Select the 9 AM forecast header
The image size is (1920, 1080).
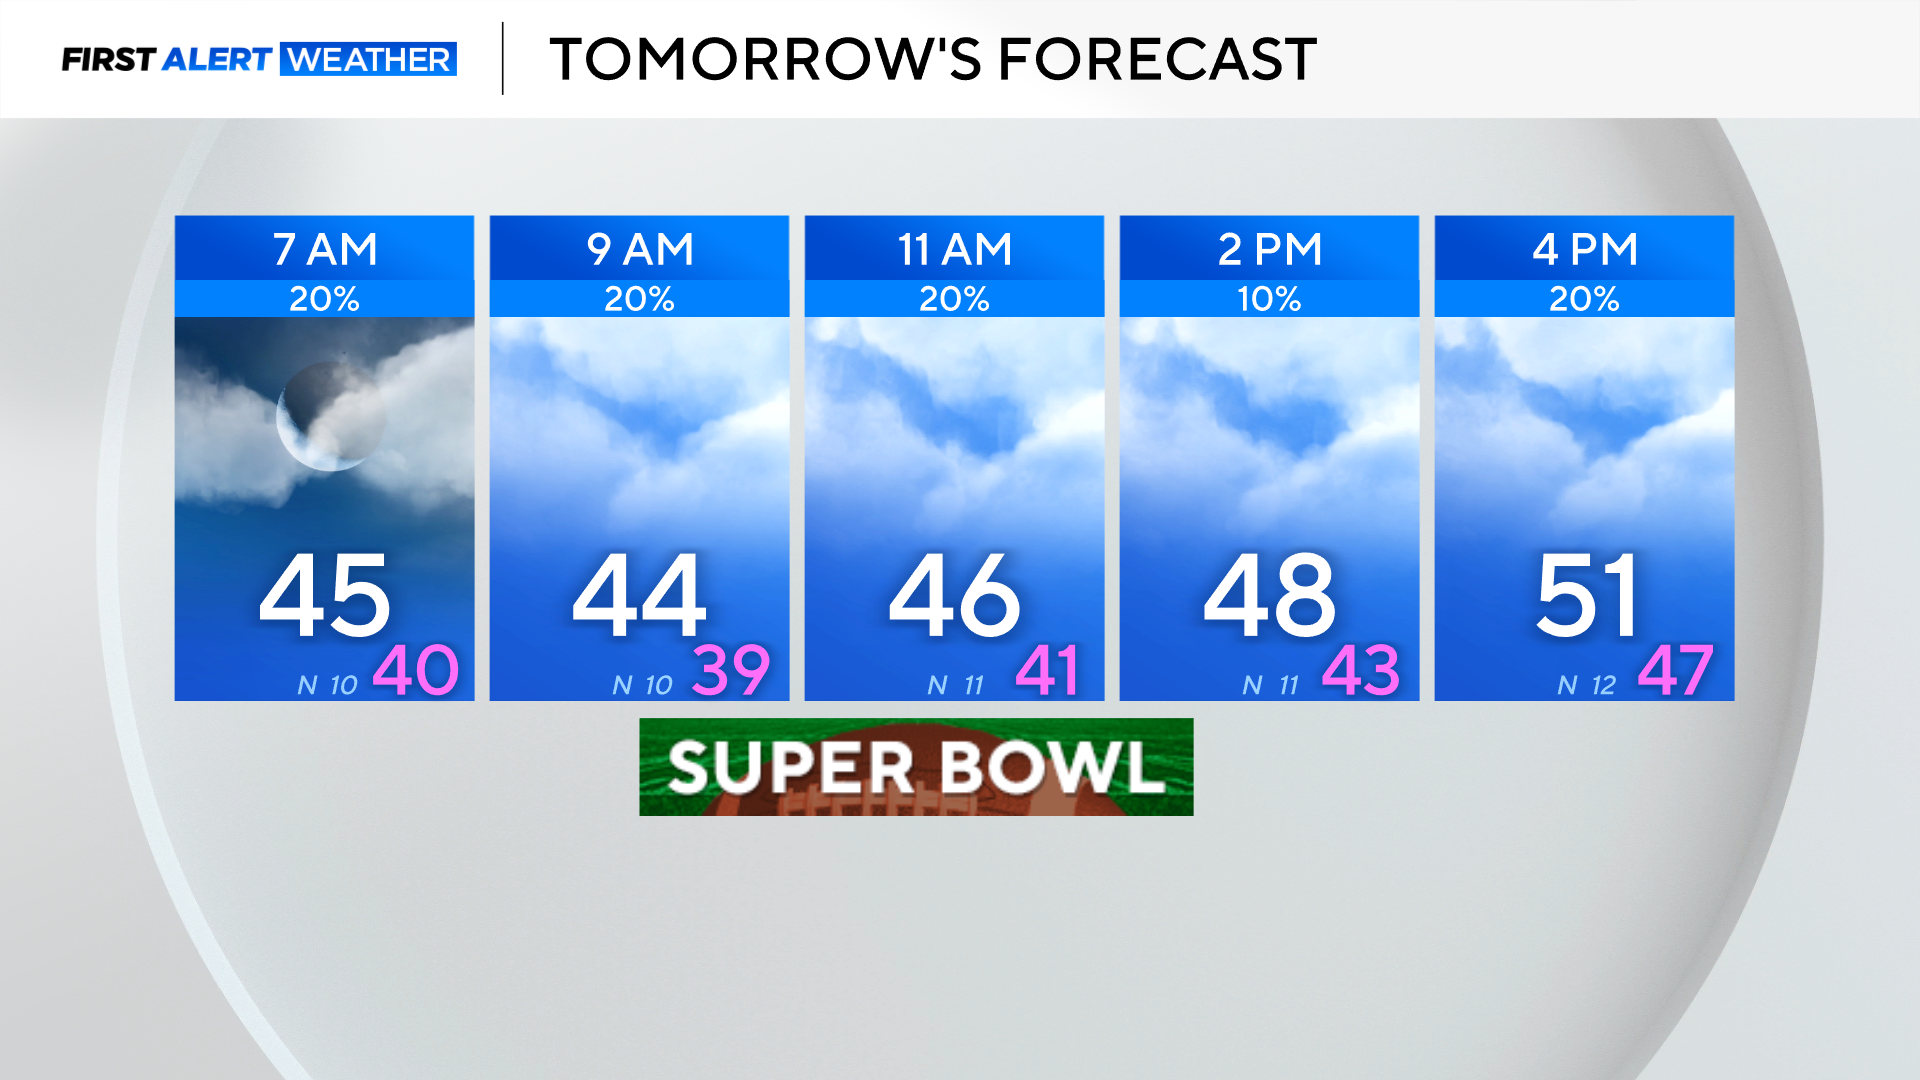coord(639,248)
